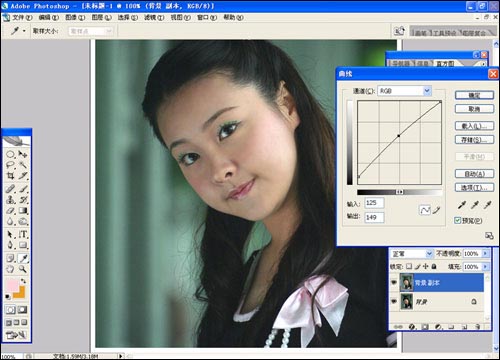Switch to the 直方图 histogram tab

click(445, 63)
